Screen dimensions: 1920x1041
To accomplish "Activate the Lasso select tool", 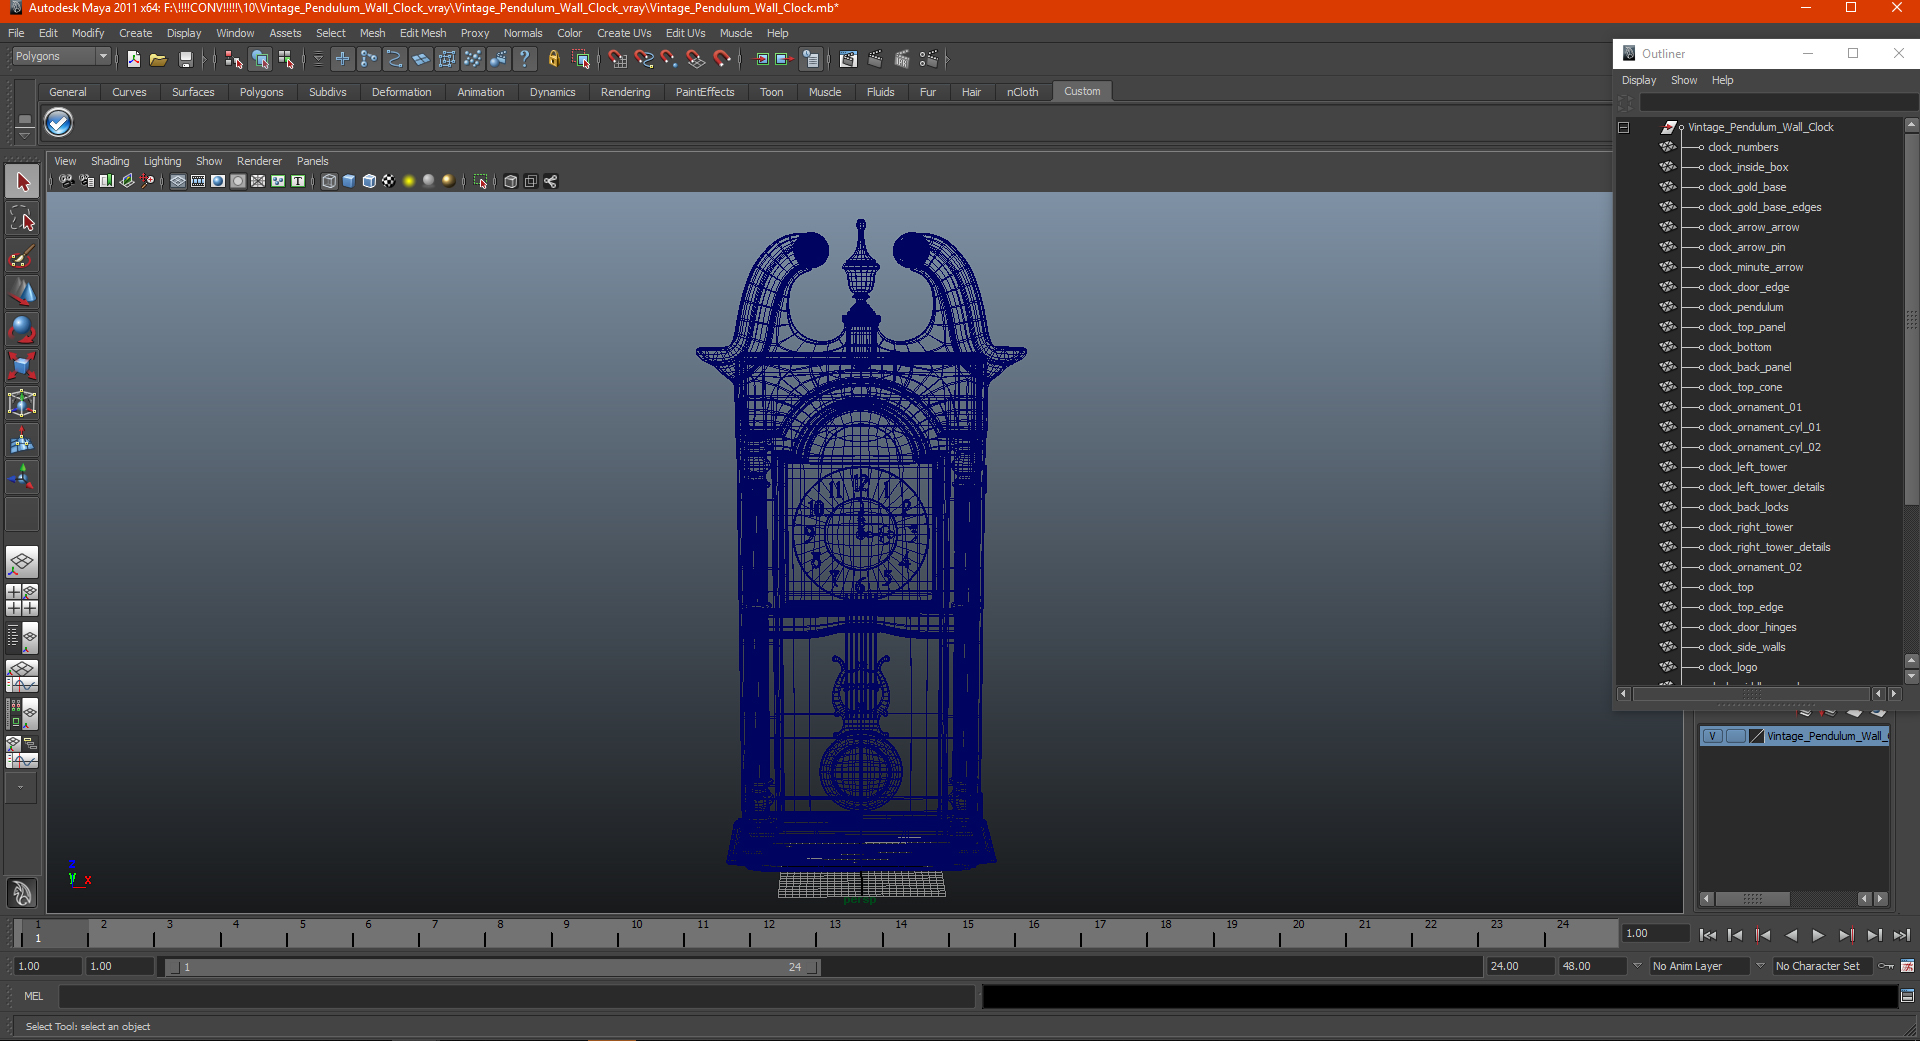I will [22, 219].
